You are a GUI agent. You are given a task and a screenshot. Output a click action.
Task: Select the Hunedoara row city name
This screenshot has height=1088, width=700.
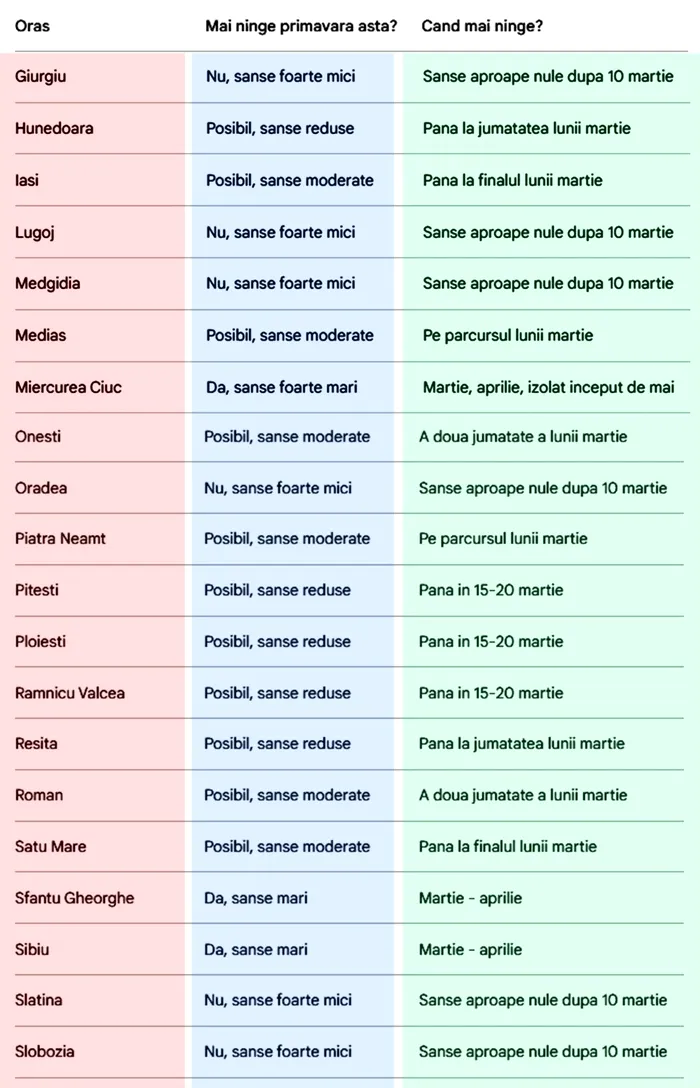54,128
